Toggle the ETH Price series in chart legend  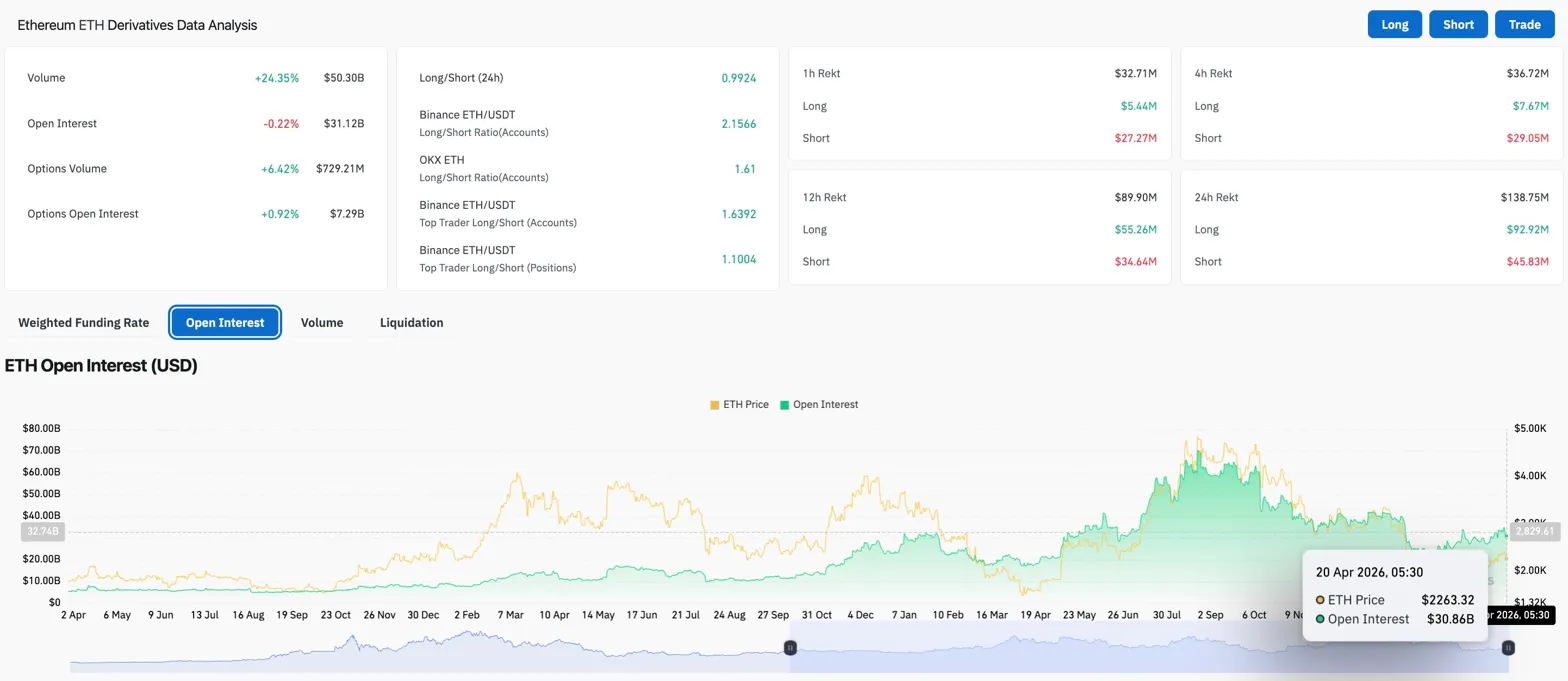pyautogui.click(x=739, y=405)
